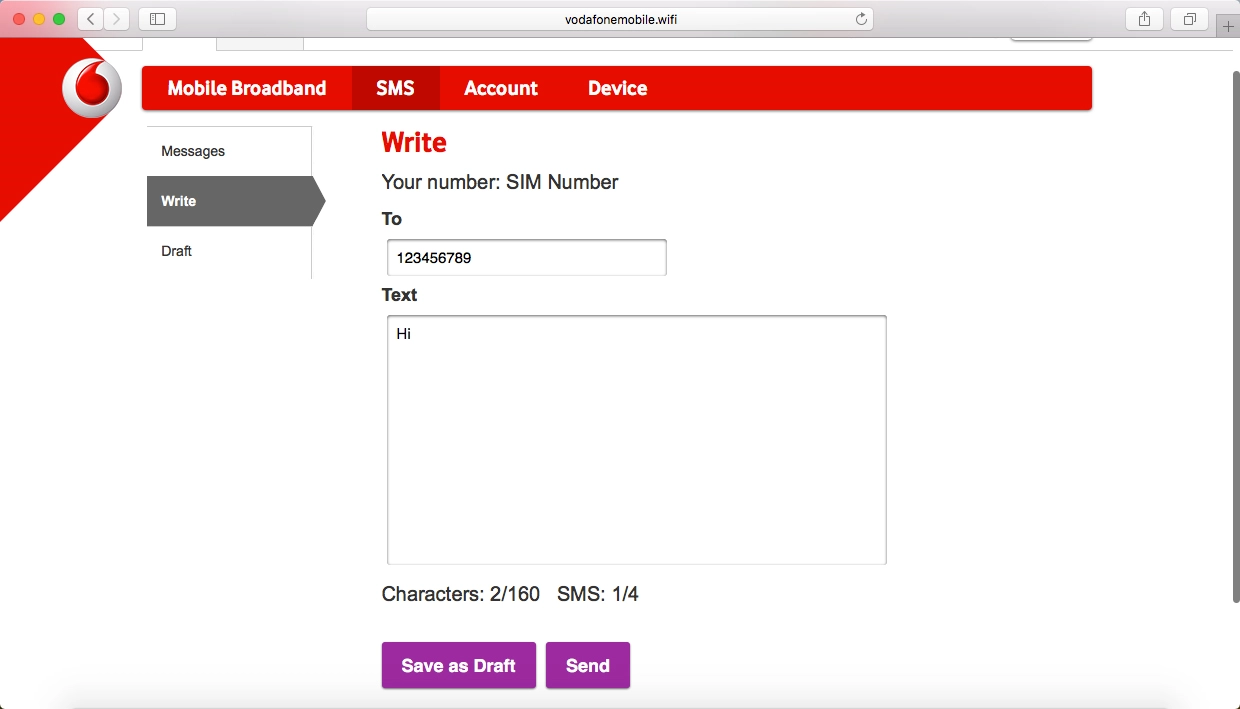Click the Vodafone logo
Screen dimensions: 1240x709
[91, 89]
